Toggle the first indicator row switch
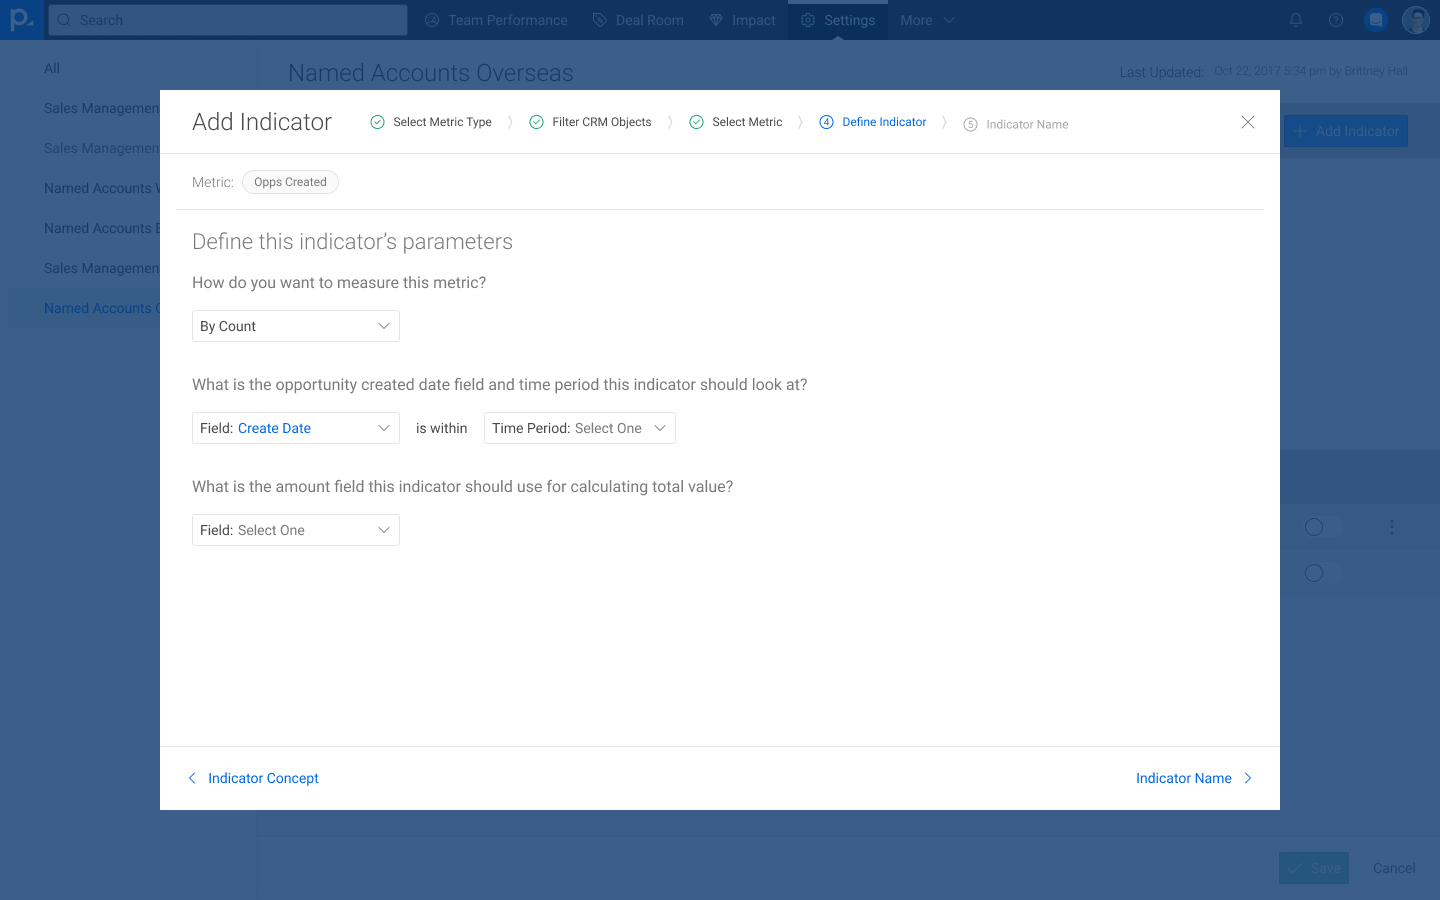This screenshot has width=1440, height=900. (x=1322, y=527)
